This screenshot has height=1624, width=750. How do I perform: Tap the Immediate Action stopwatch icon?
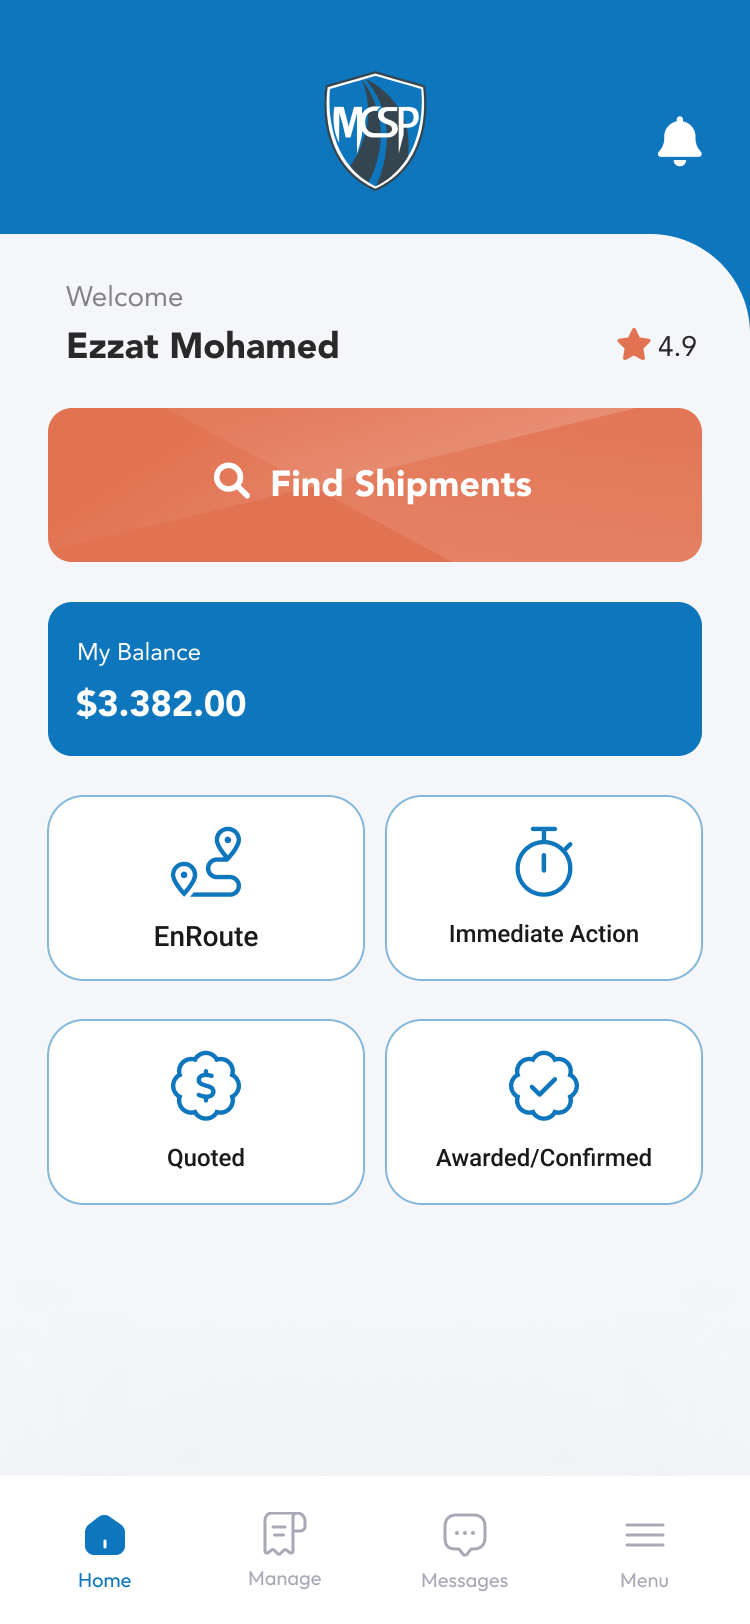point(544,862)
